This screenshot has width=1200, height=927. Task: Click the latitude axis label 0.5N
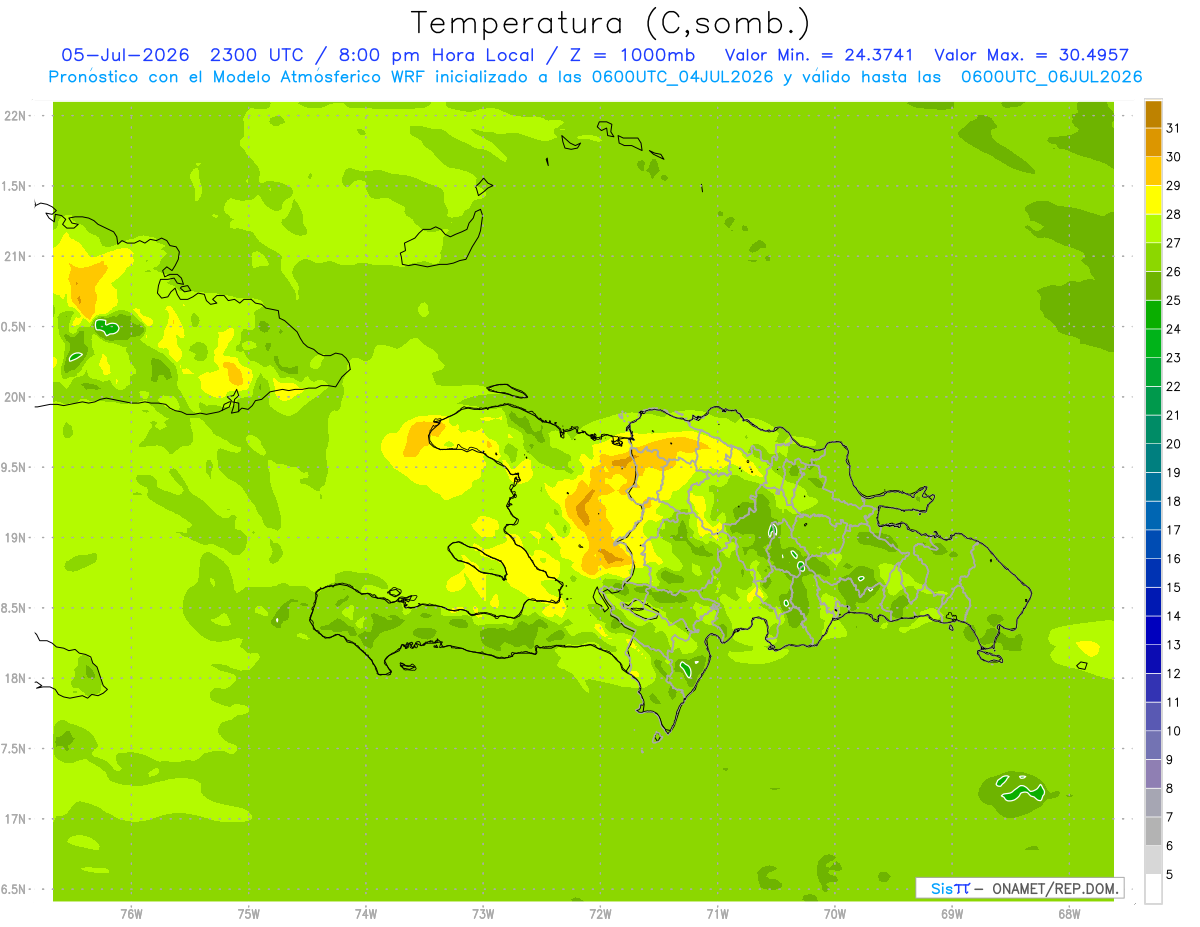click(15, 327)
